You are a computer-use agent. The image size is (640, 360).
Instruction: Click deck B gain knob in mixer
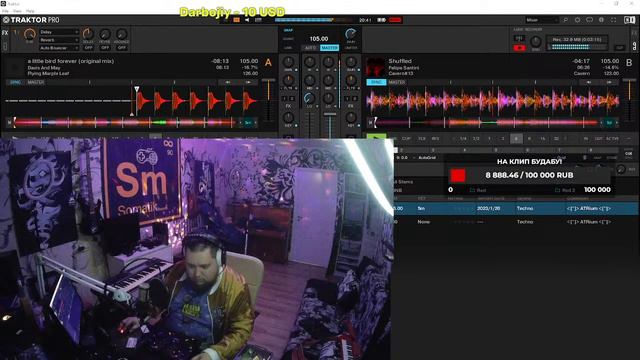click(351, 62)
